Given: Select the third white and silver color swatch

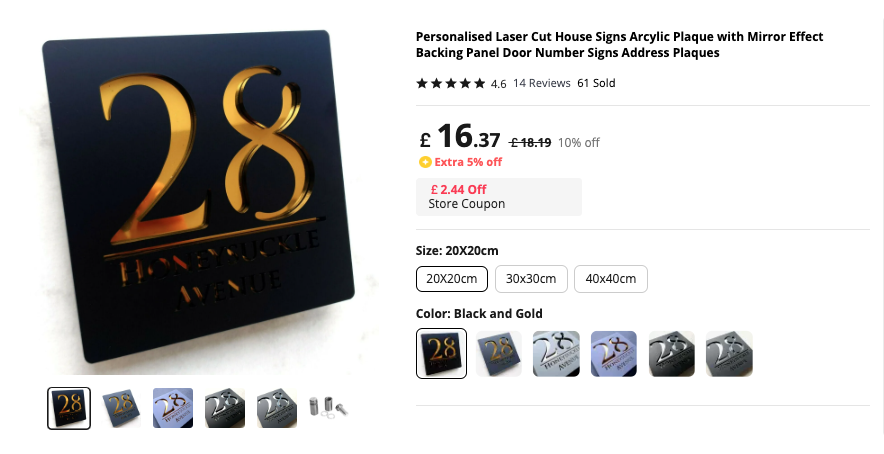Looking at the screenshot, I should (x=556, y=354).
